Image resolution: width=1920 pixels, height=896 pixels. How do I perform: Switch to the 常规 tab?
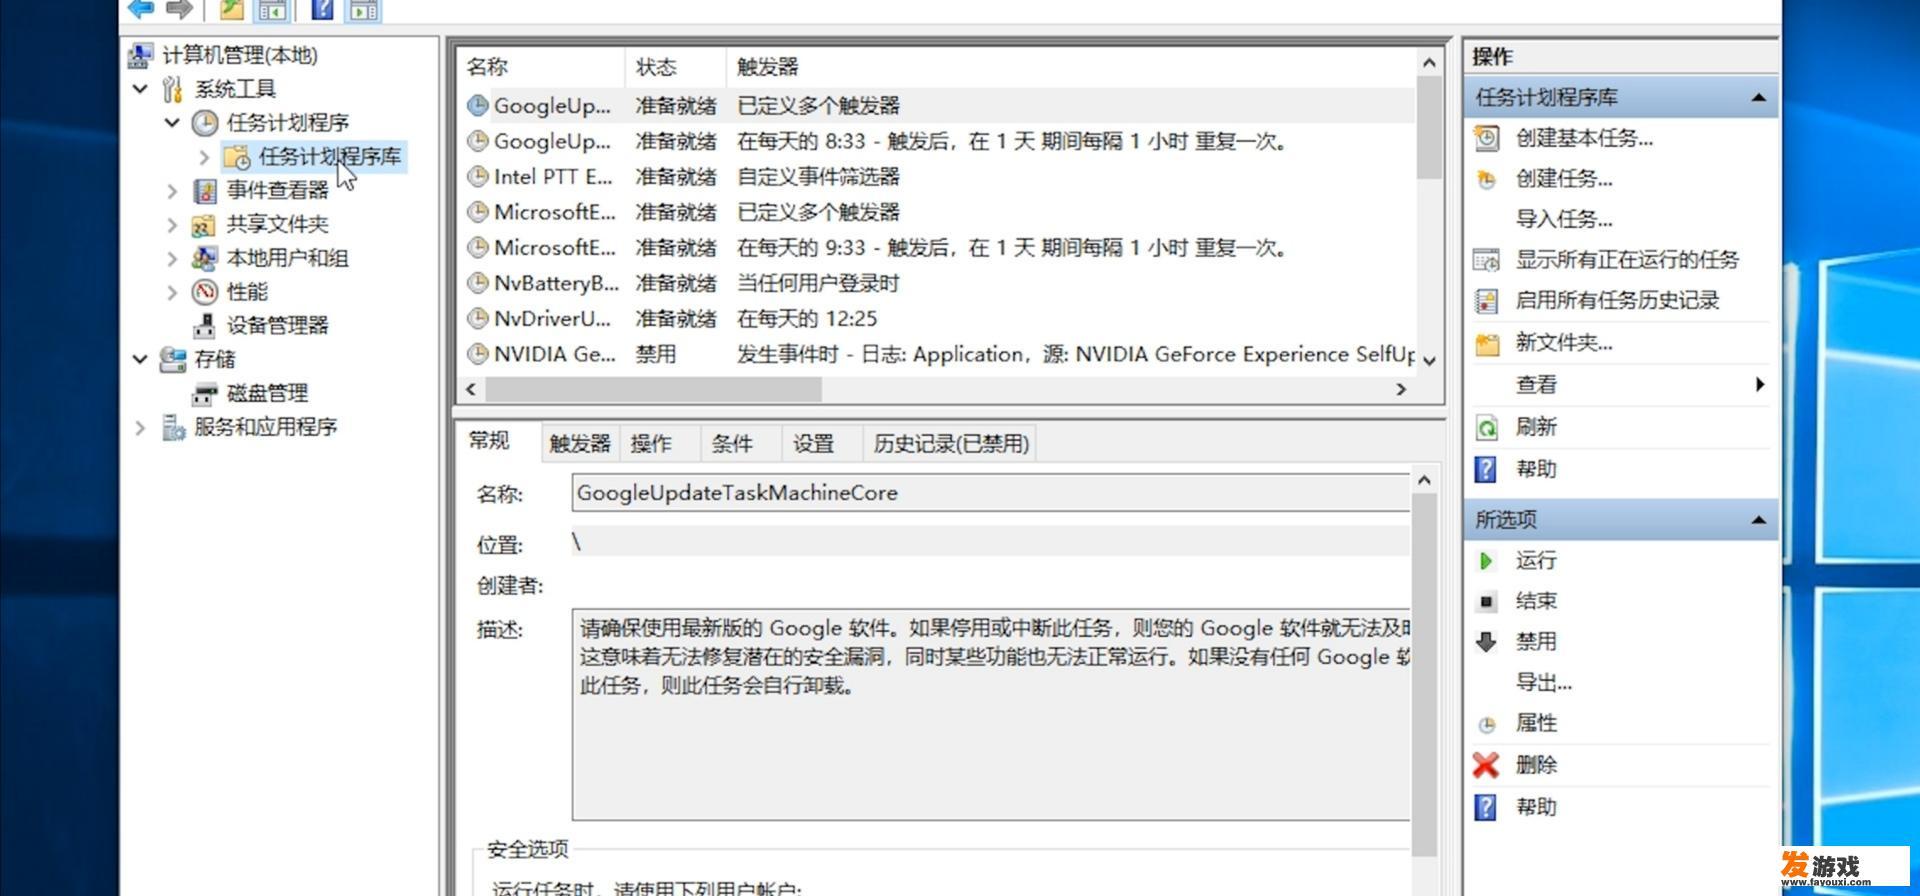coord(489,441)
